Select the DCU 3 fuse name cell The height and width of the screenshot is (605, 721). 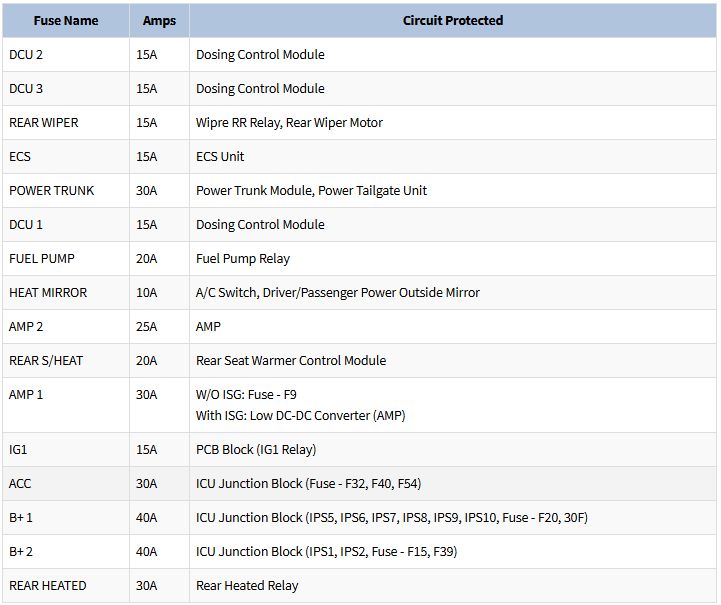coord(26,89)
